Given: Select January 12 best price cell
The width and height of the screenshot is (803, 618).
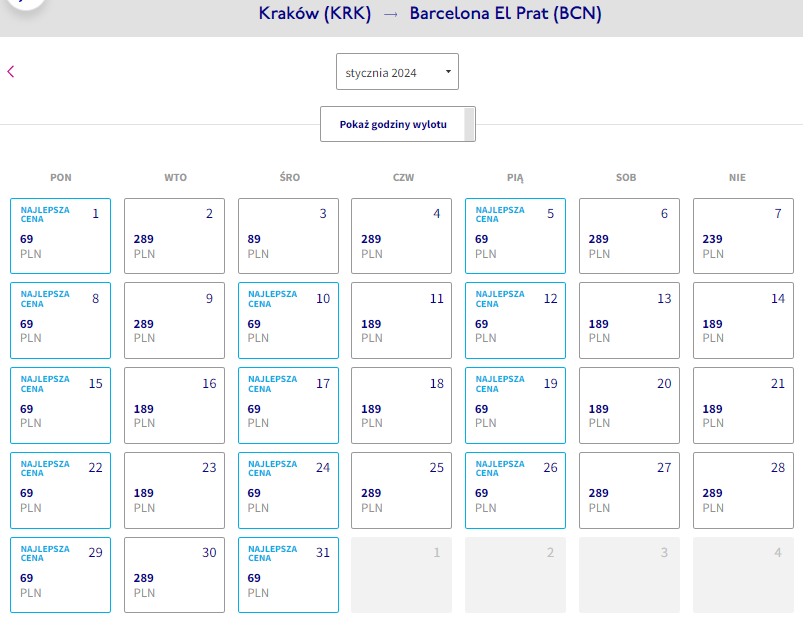Looking at the screenshot, I should [x=515, y=321].
